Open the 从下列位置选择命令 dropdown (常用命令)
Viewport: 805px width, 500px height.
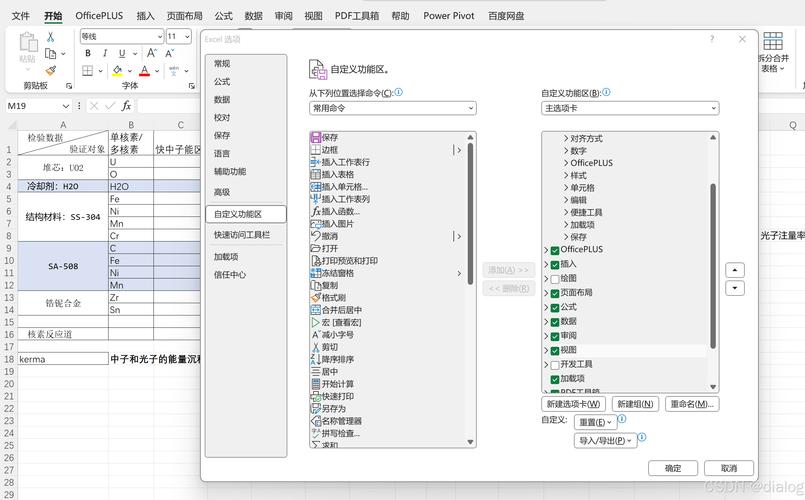tap(392, 108)
